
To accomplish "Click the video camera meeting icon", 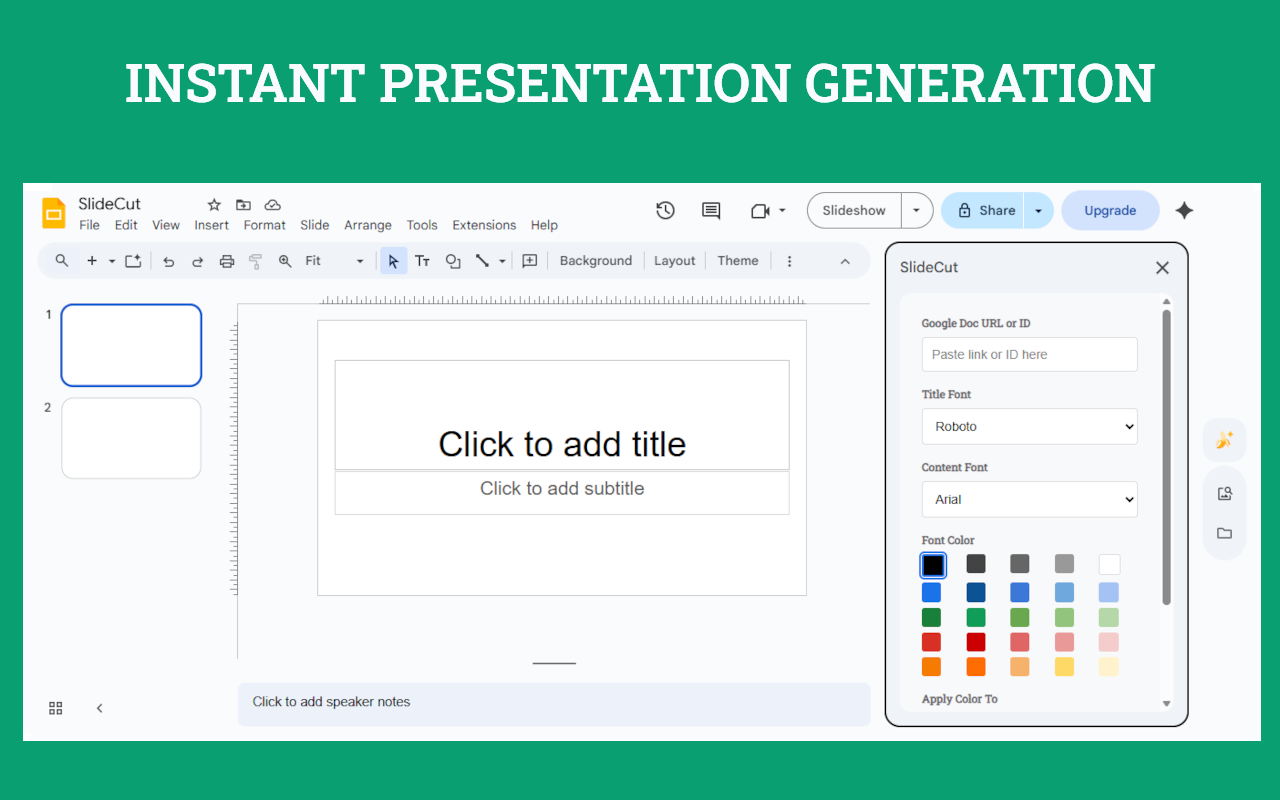I will [760, 211].
